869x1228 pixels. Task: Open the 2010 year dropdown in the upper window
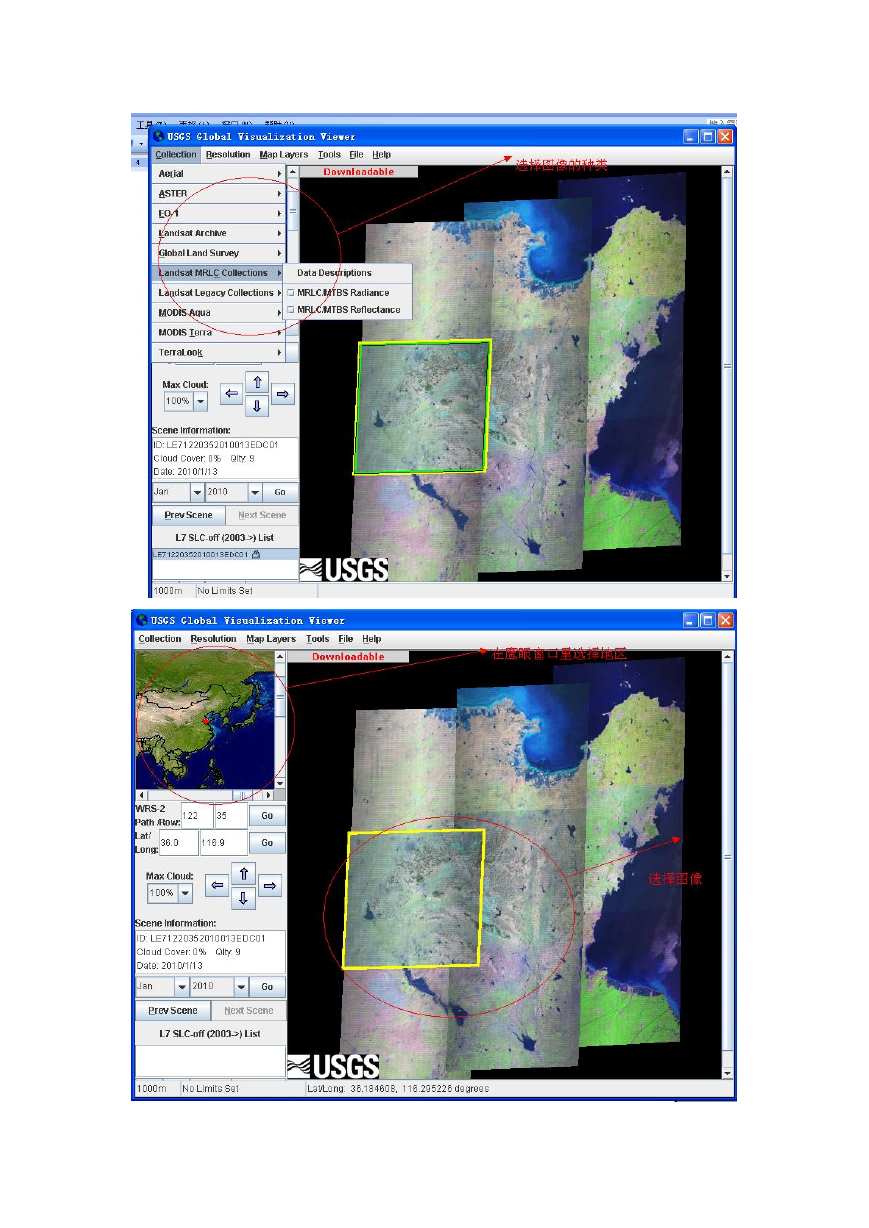pos(254,492)
